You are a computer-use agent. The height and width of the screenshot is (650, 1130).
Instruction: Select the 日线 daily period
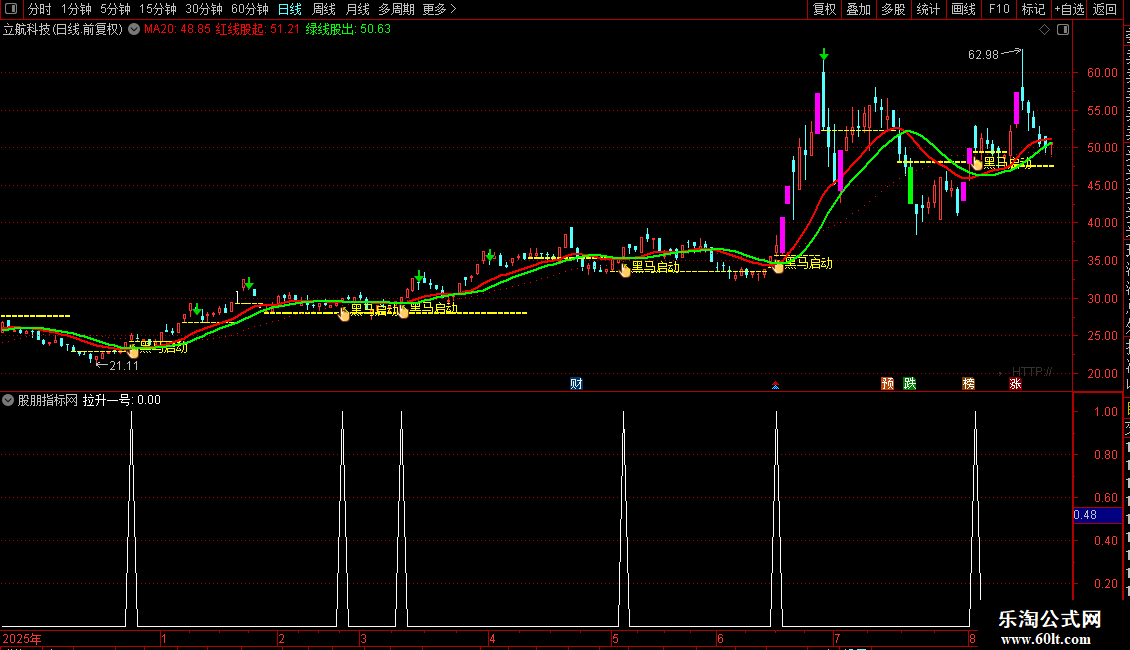[290, 9]
